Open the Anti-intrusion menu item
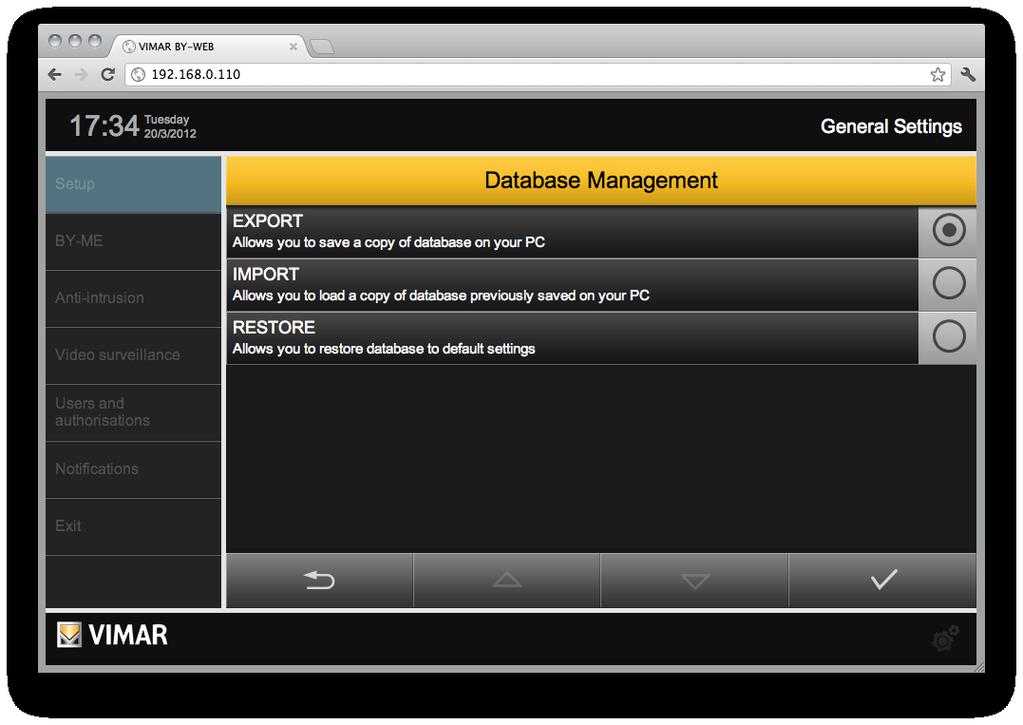The height and width of the screenshot is (725, 1023). coord(133,298)
